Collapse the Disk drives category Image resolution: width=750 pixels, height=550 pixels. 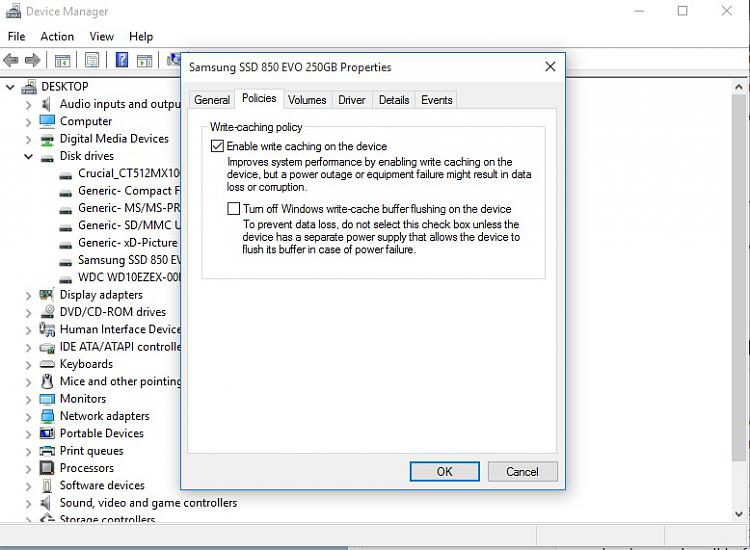pos(28,156)
